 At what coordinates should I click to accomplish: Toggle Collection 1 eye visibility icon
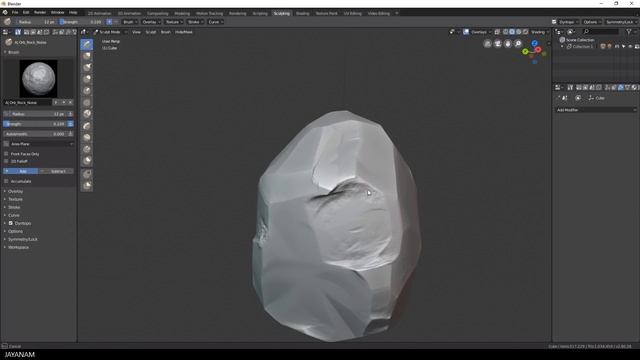[630, 47]
